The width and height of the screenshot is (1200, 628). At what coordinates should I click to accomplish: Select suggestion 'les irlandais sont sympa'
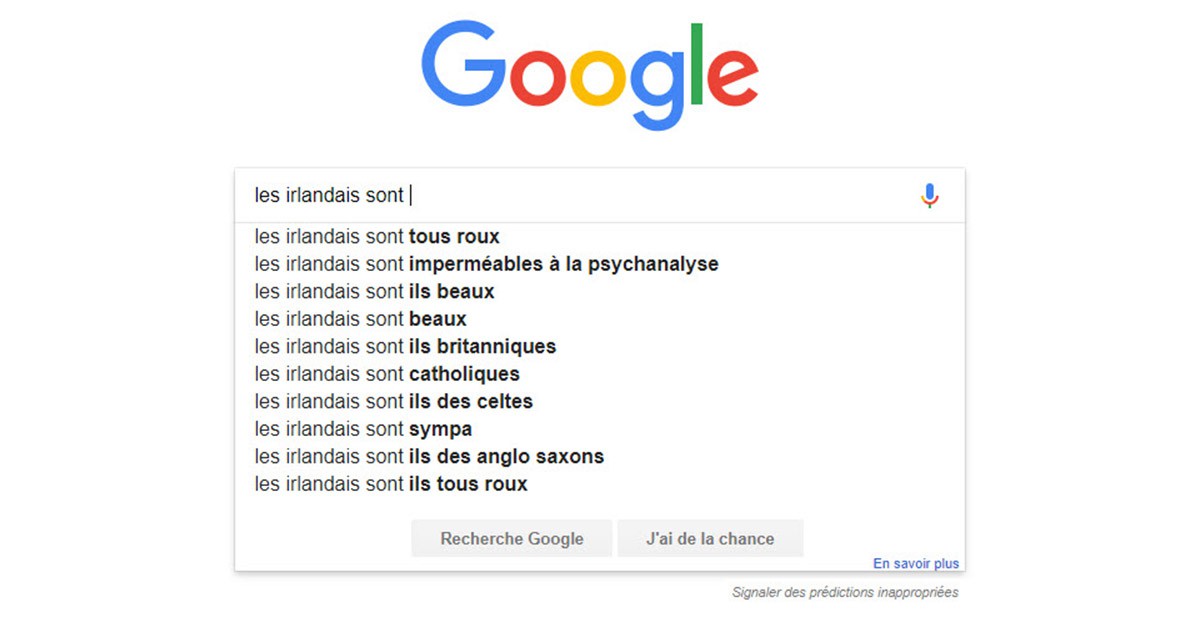click(362, 428)
